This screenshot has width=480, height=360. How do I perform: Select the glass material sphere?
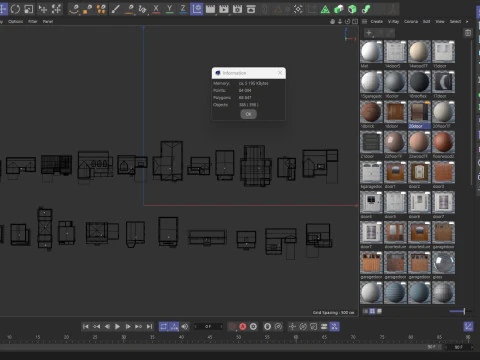point(443,262)
